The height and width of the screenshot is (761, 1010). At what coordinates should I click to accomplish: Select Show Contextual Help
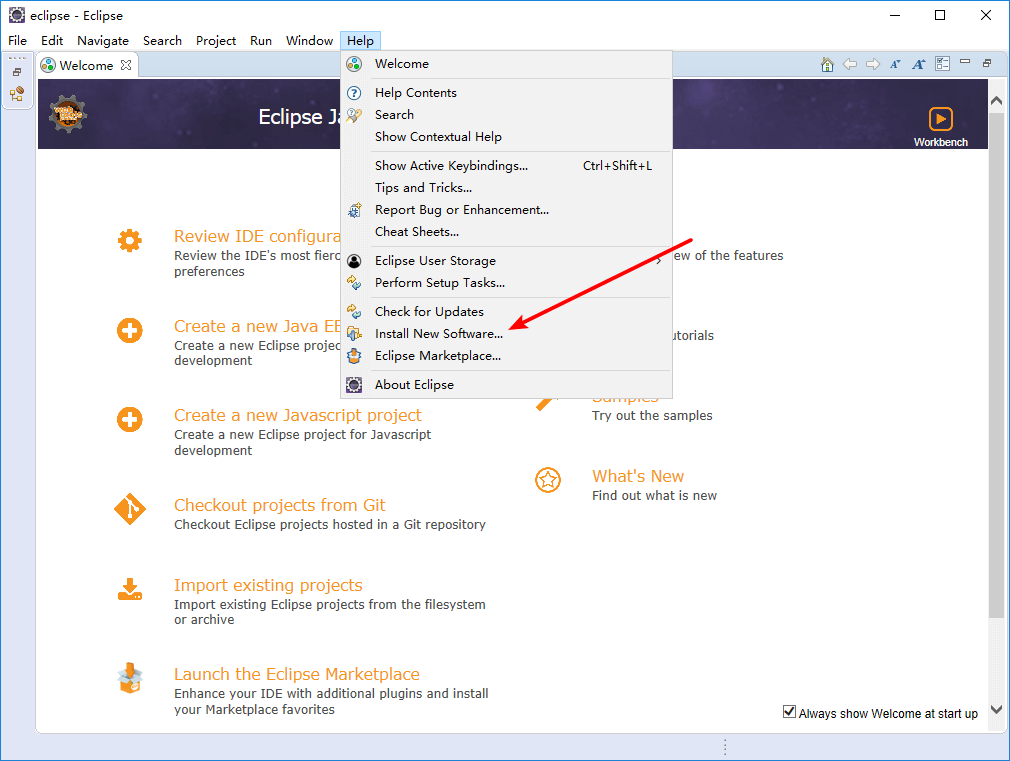pyautogui.click(x=506, y=137)
